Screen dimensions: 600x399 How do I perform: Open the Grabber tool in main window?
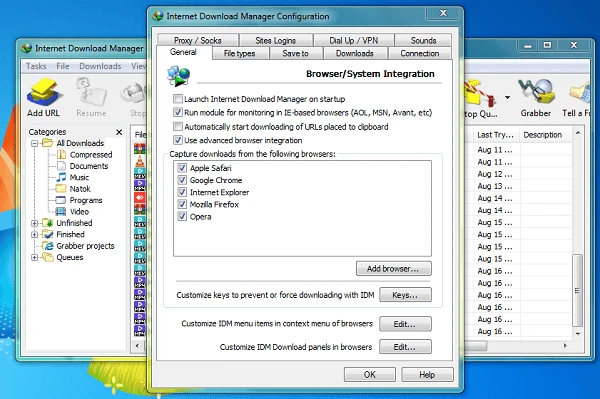[536, 97]
